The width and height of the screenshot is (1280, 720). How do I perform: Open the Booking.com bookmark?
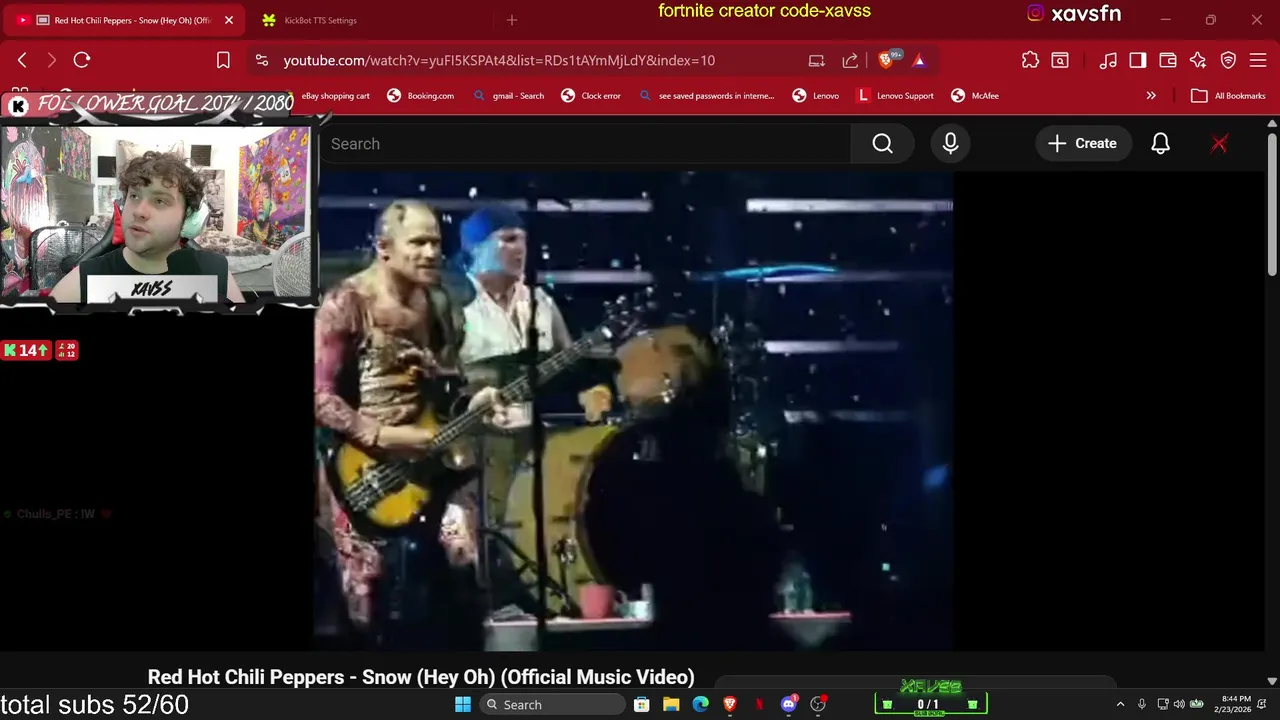(420, 96)
